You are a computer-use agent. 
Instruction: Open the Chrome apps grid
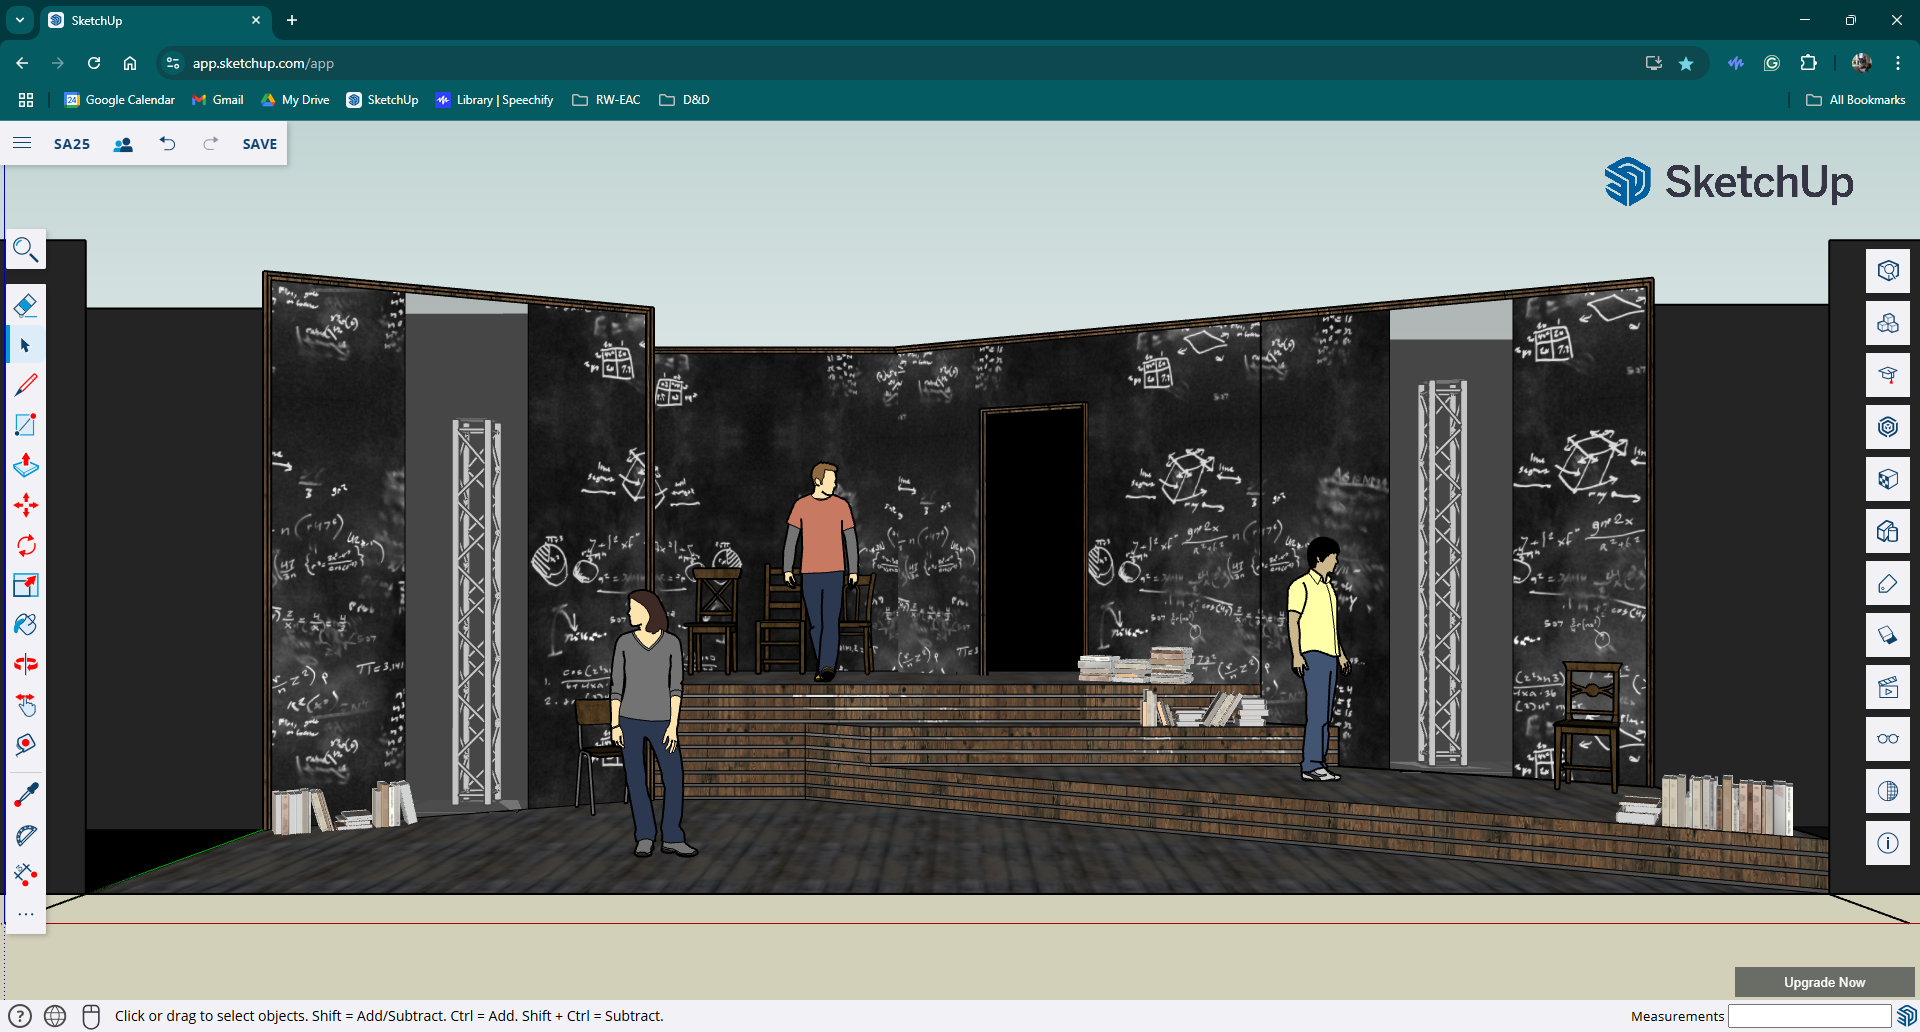click(x=26, y=100)
